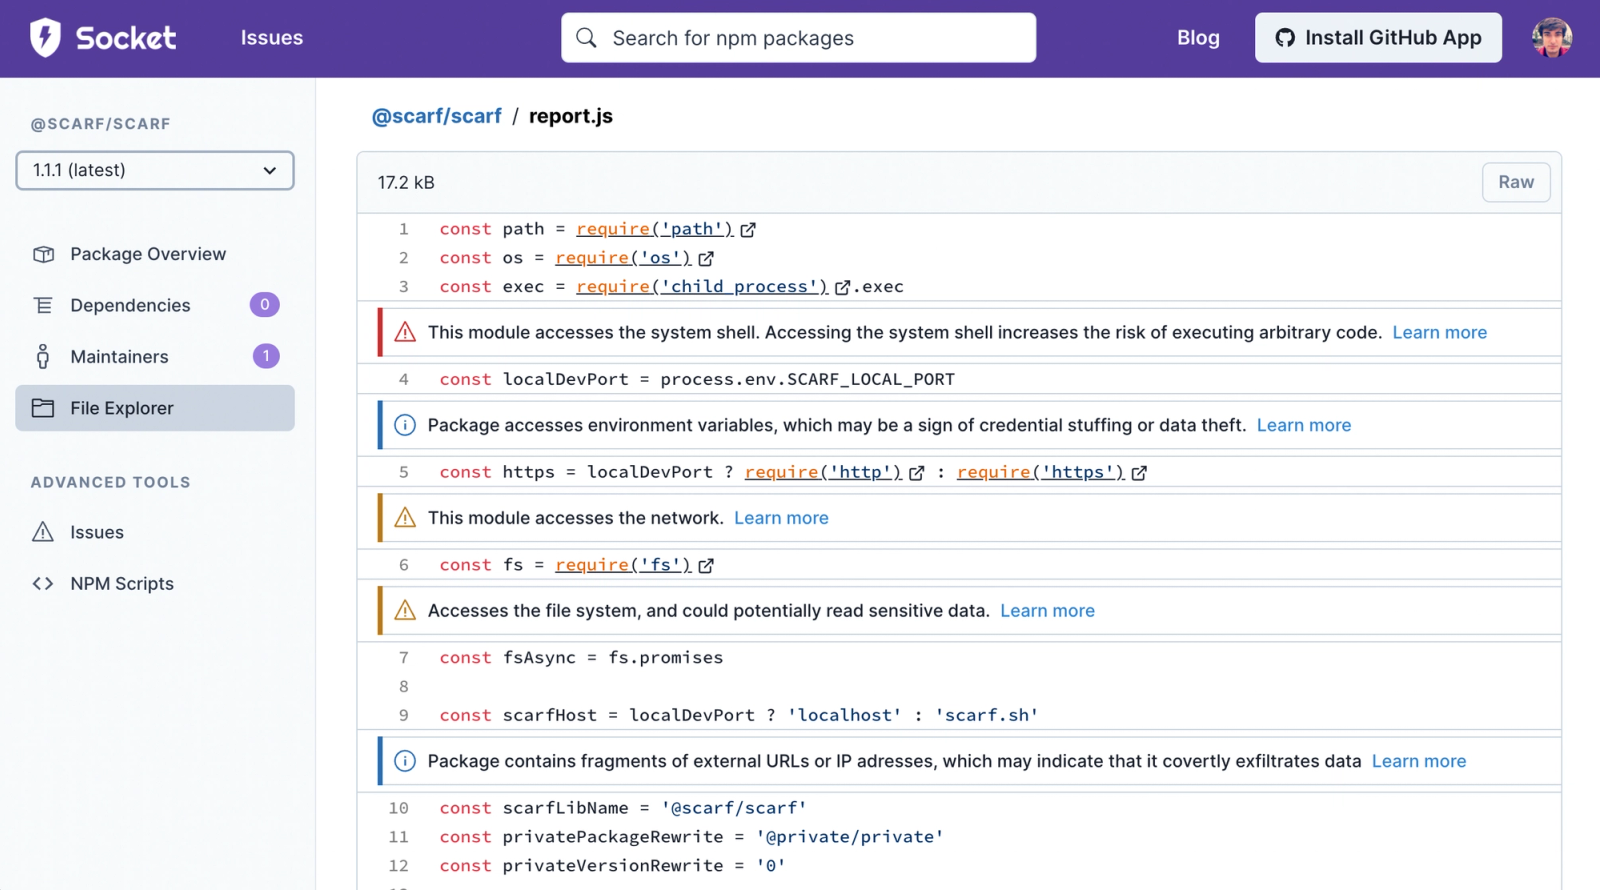Select File Explorer in sidebar
This screenshot has width=1600, height=890.
coord(155,408)
